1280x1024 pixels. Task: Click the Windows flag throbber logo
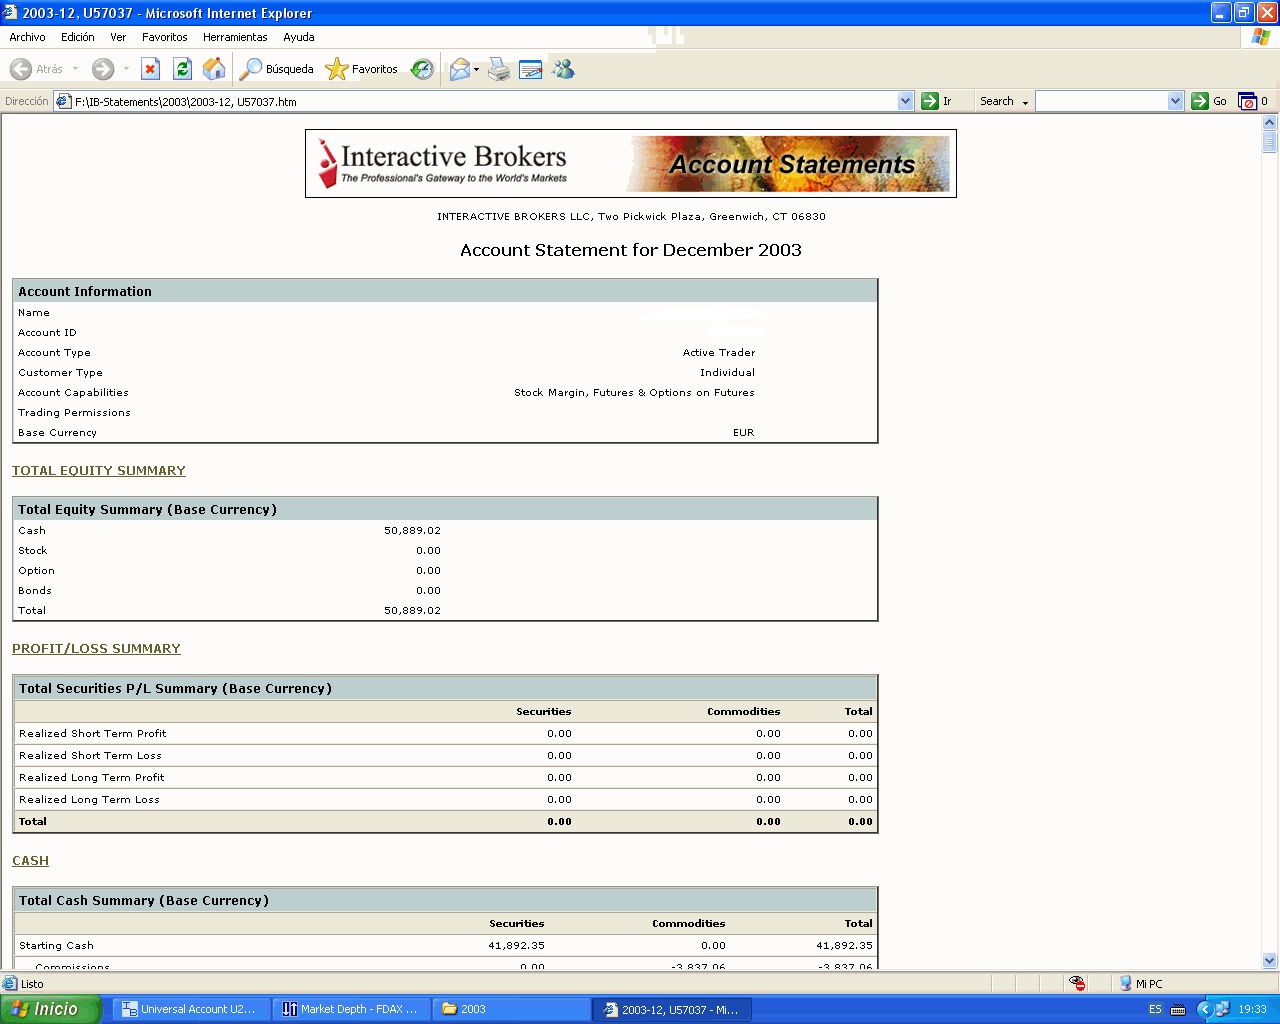1261,37
